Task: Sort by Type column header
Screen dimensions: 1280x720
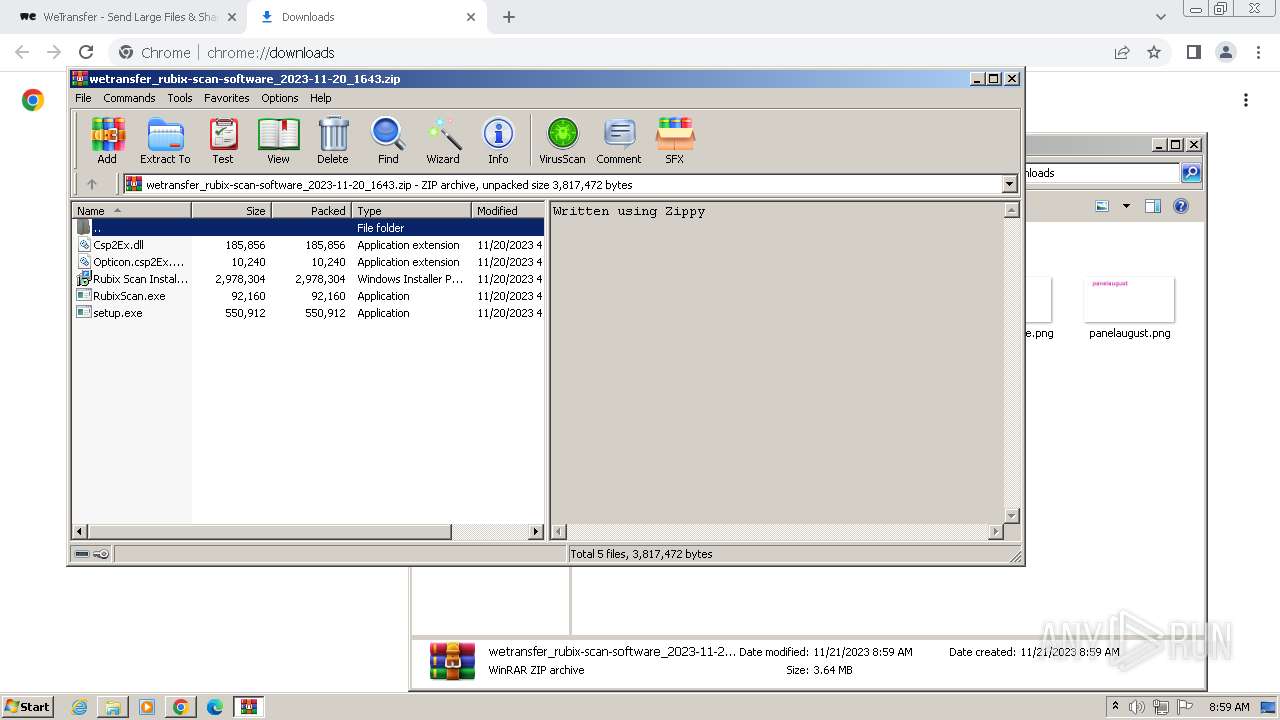Action: click(x=411, y=211)
